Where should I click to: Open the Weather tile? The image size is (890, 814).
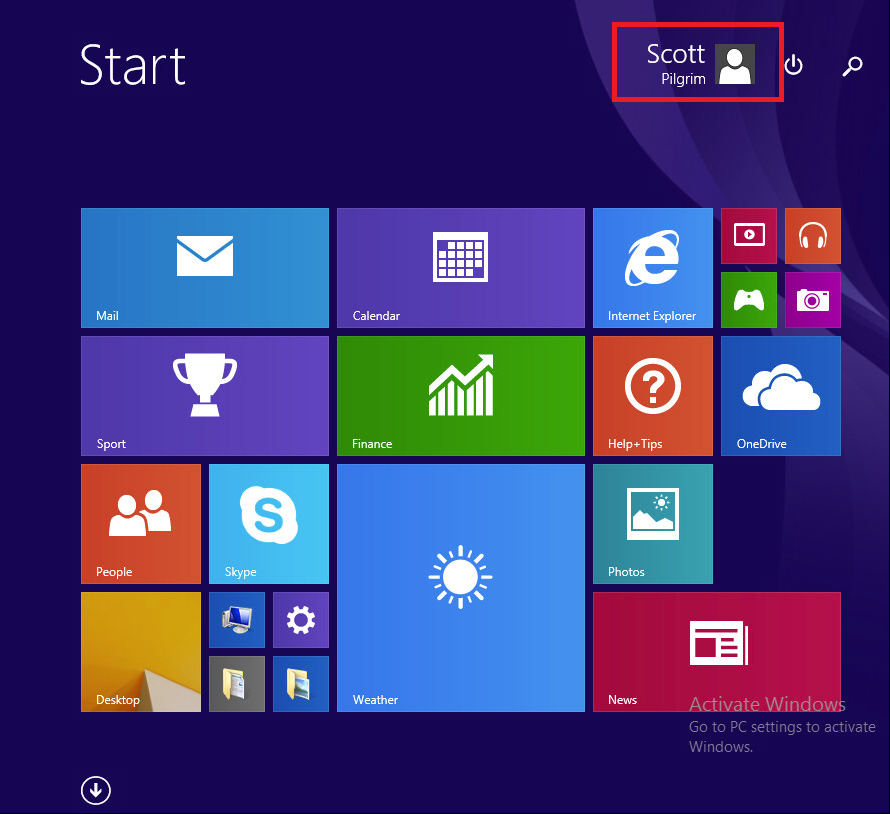click(460, 588)
